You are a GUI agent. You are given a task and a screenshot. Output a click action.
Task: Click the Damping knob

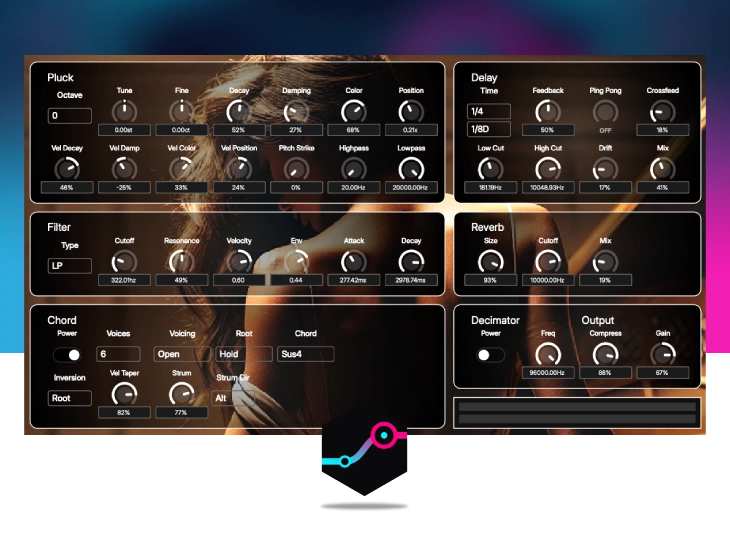tap(296, 112)
